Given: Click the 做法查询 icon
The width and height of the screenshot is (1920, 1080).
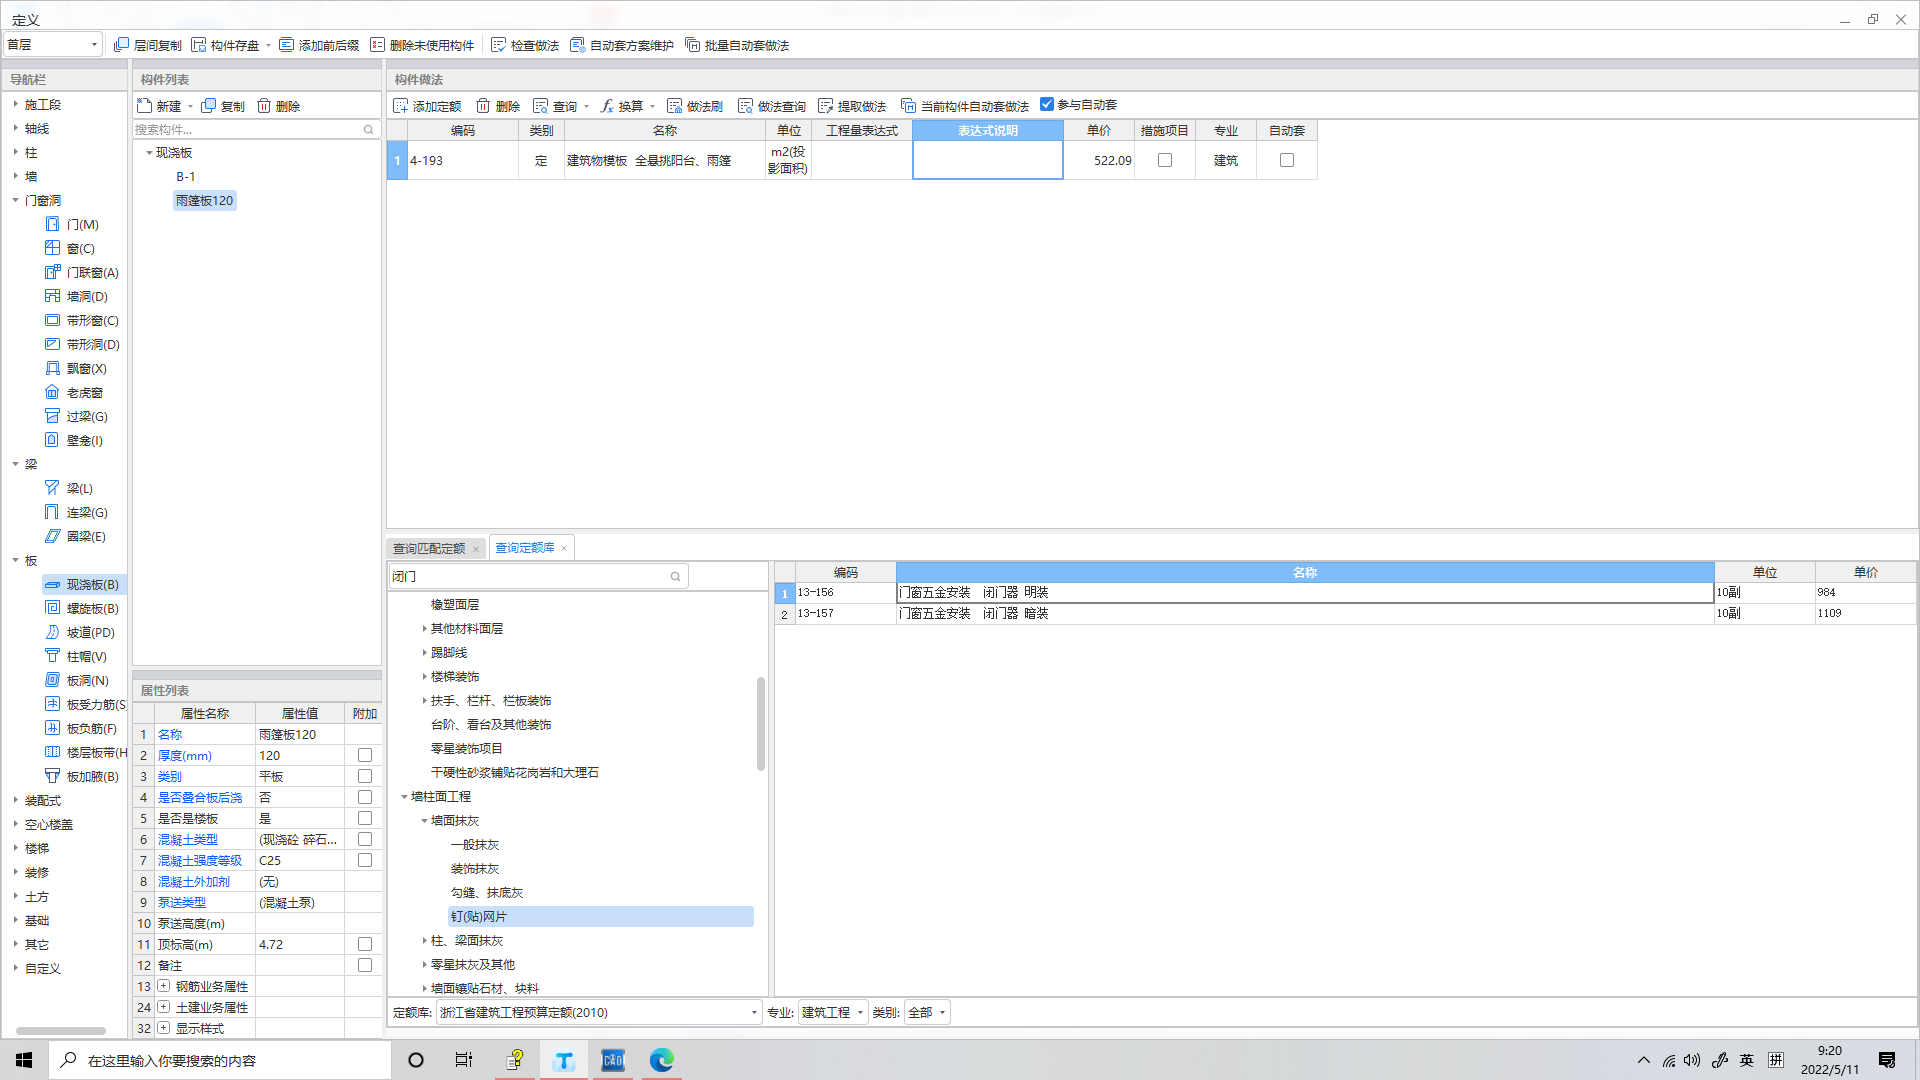Looking at the screenshot, I should 745,106.
